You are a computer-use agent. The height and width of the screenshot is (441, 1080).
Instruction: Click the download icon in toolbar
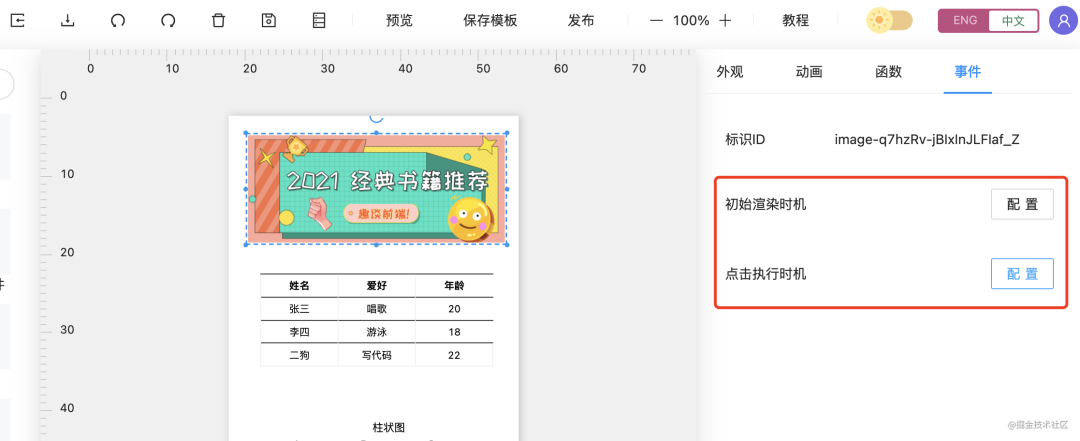tap(68, 20)
